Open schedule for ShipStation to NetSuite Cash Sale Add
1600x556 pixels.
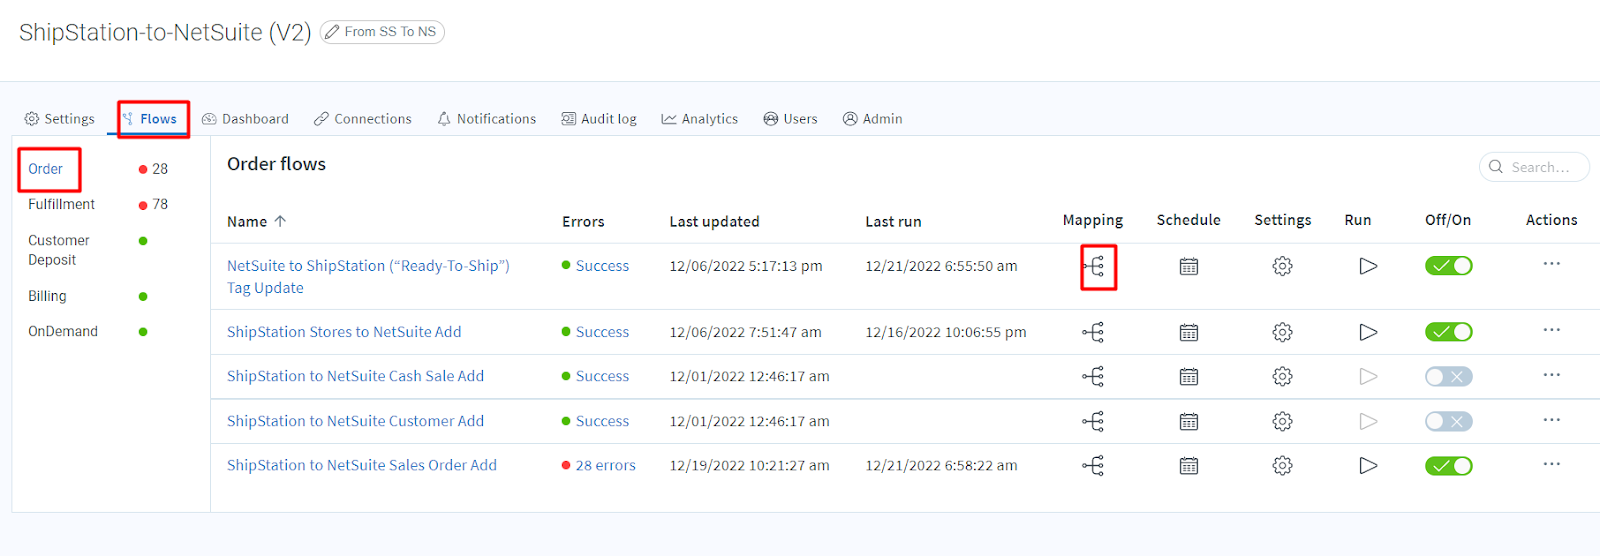pyautogui.click(x=1188, y=376)
